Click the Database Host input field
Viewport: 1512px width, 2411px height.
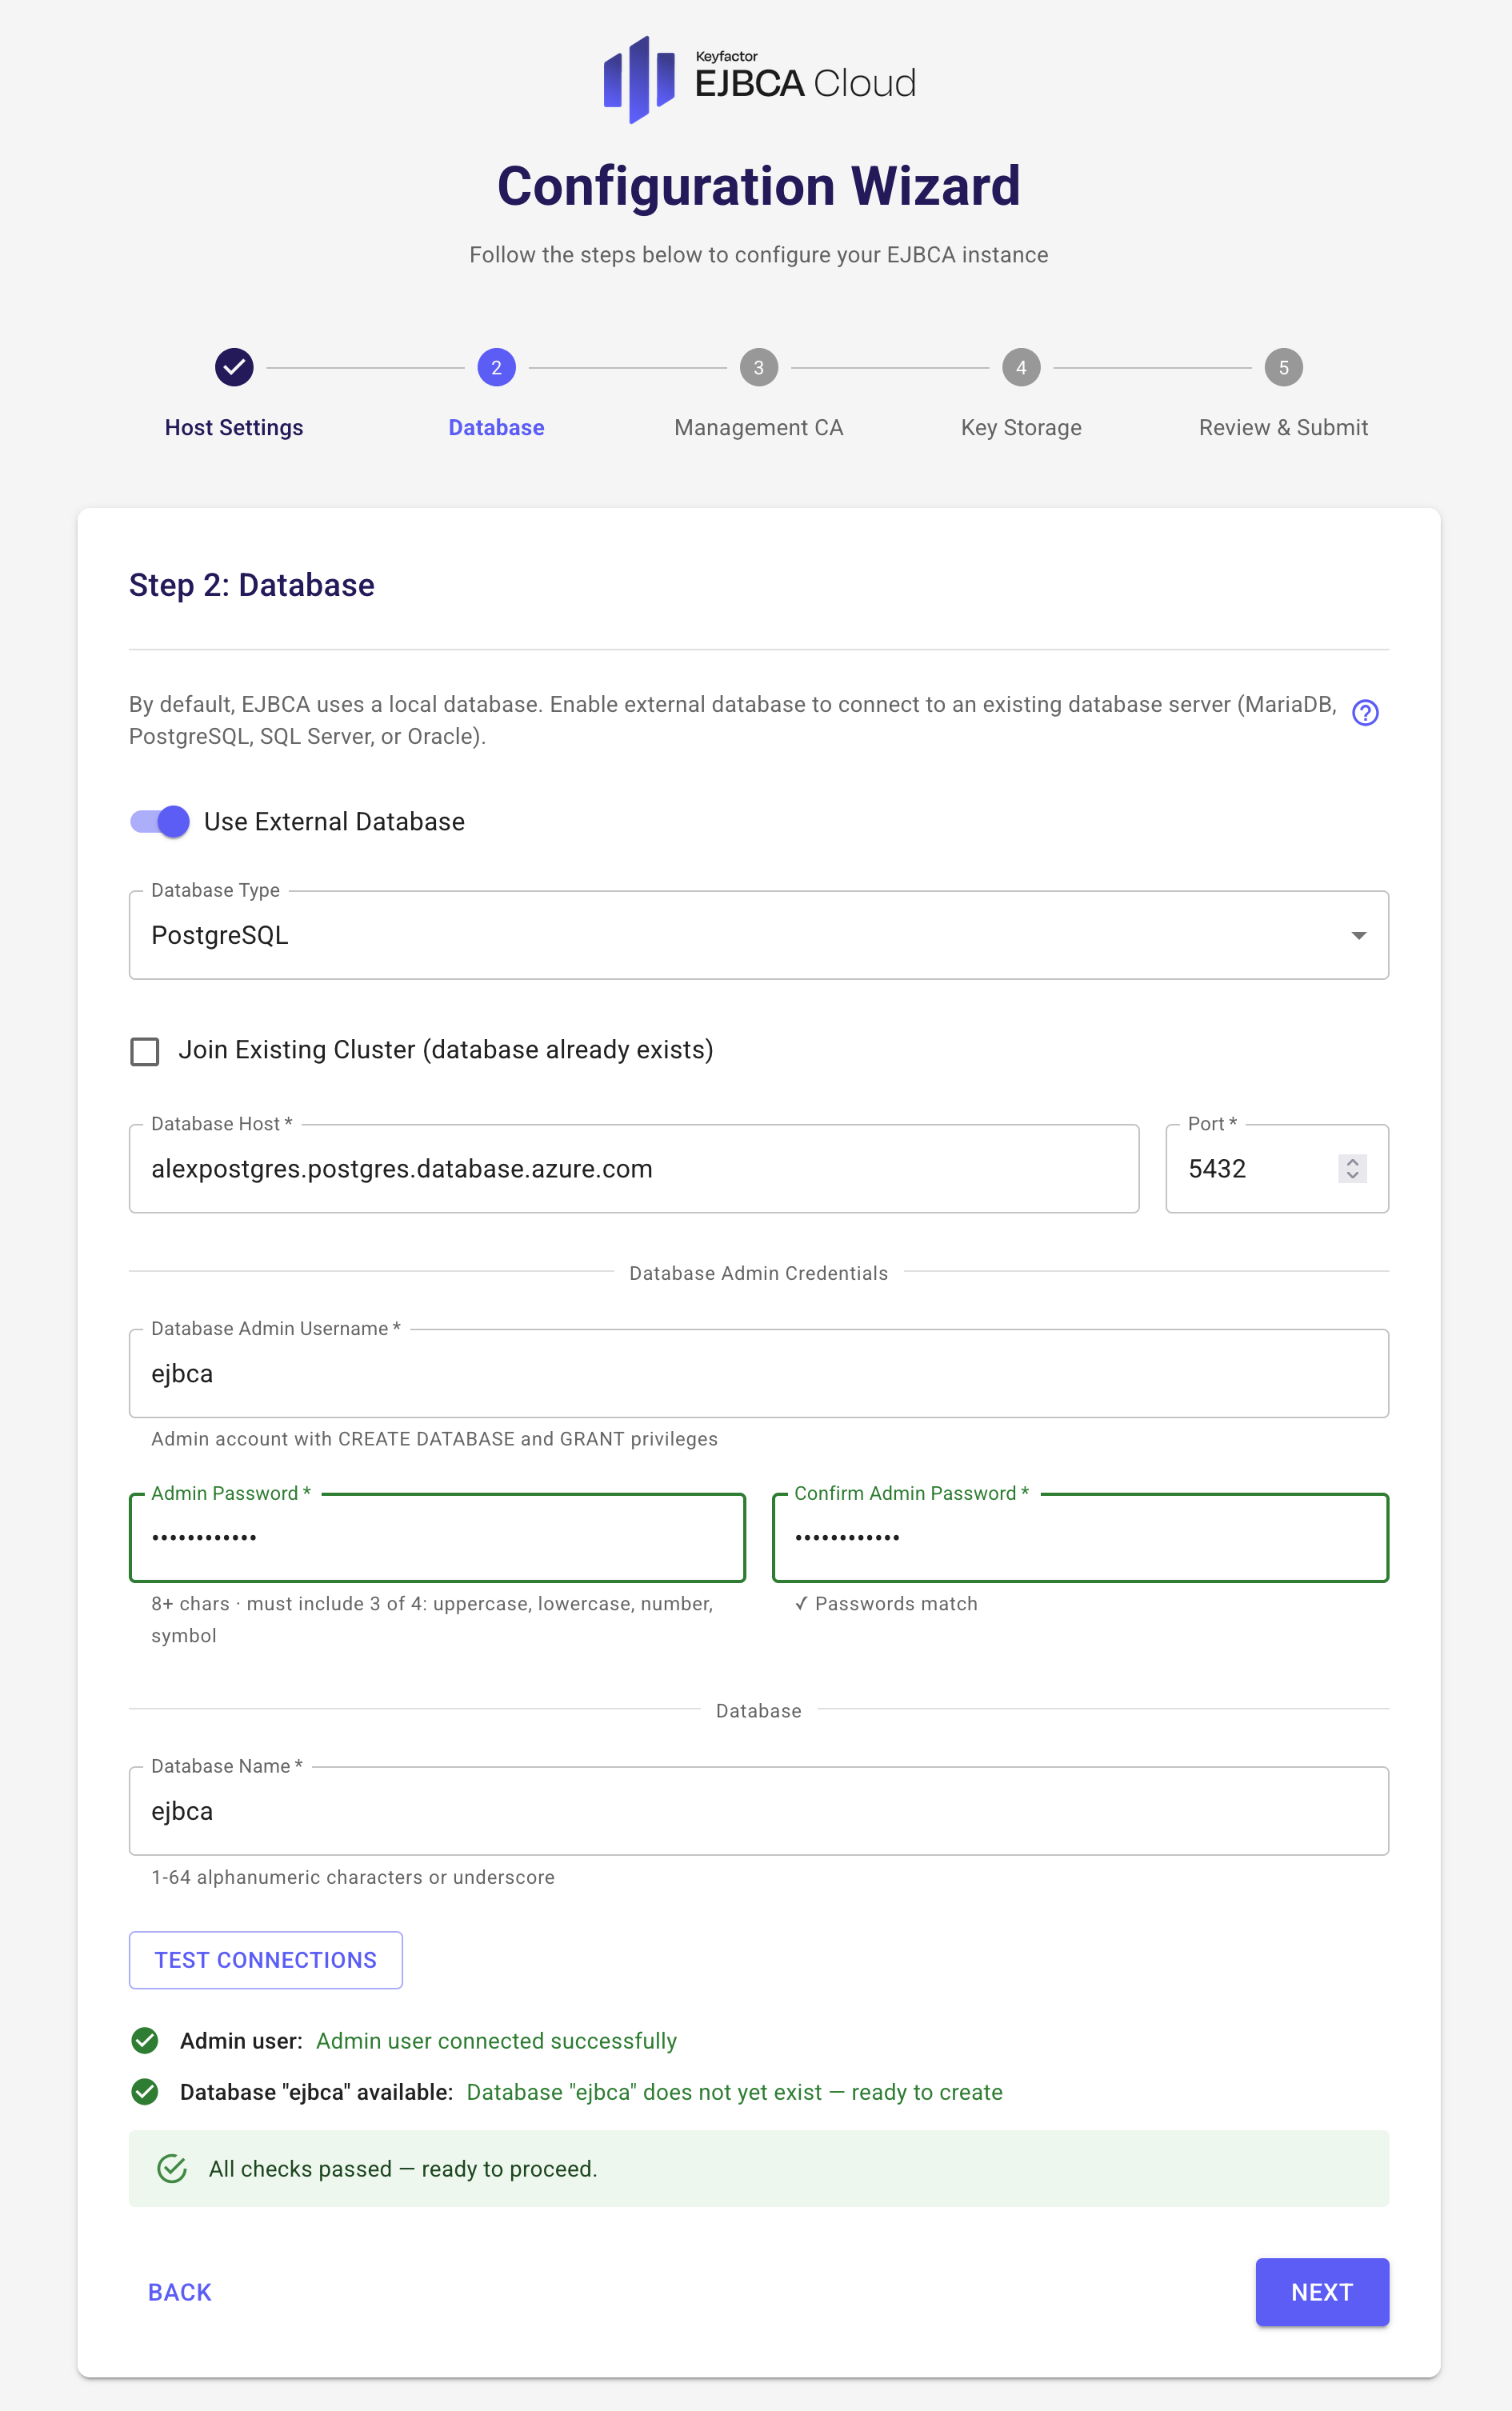coord(634,1169)
